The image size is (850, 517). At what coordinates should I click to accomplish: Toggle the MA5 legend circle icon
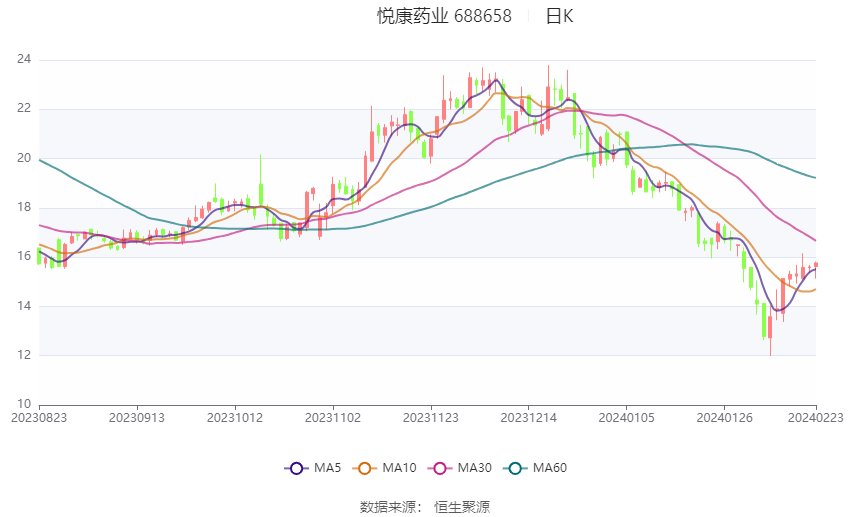point(296,468)
